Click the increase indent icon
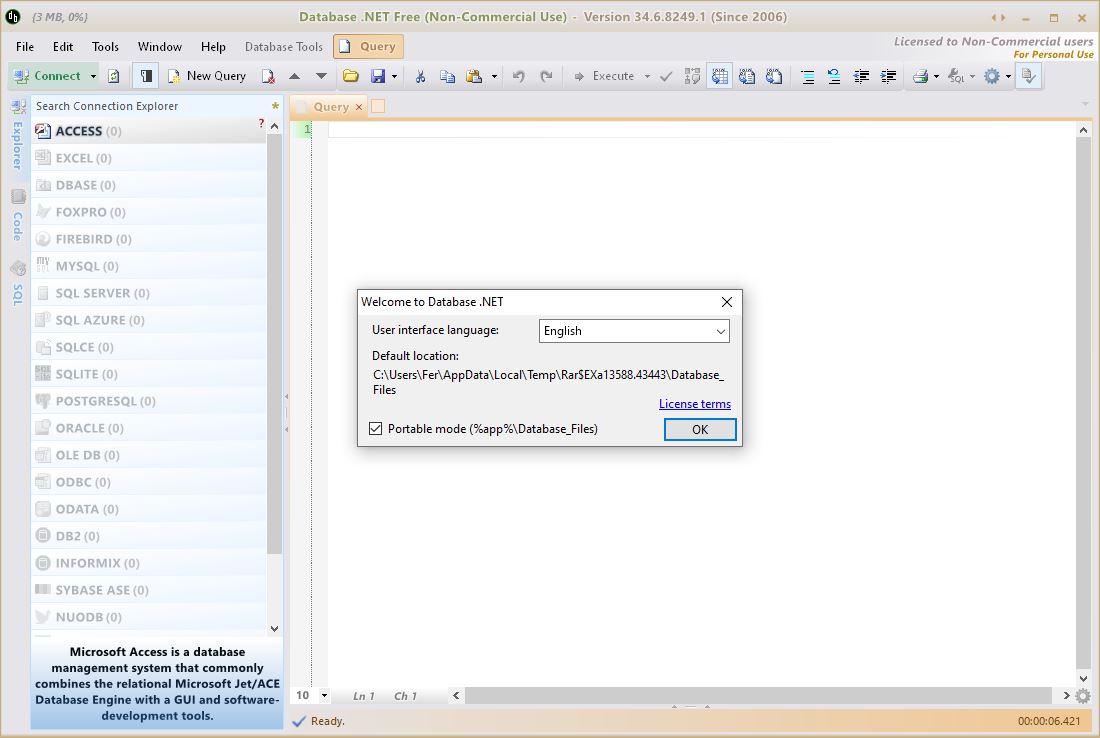This screenshot has height=738, width=1100. pyautogui.click(x=888, y=76)
